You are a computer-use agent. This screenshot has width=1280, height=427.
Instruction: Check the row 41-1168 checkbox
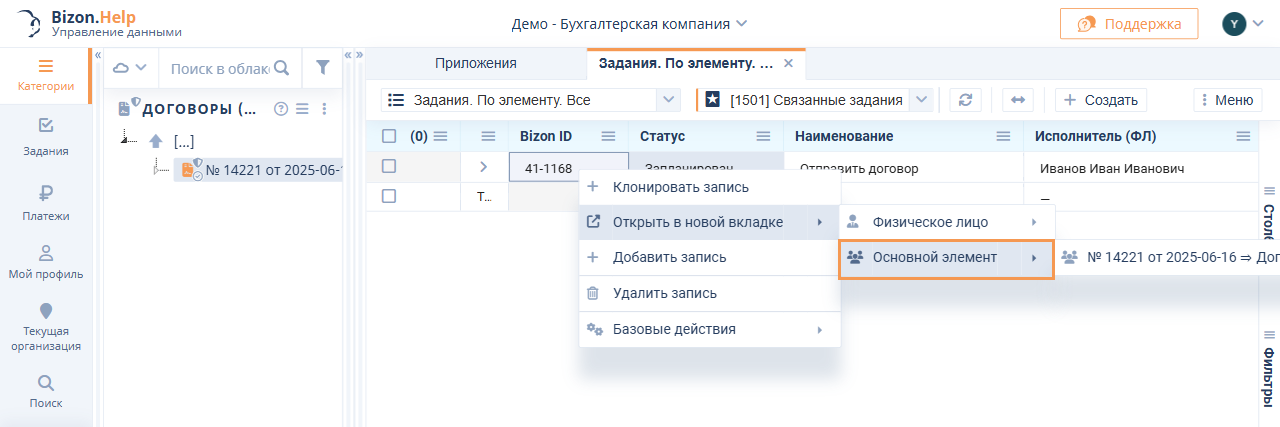(389, 167)
